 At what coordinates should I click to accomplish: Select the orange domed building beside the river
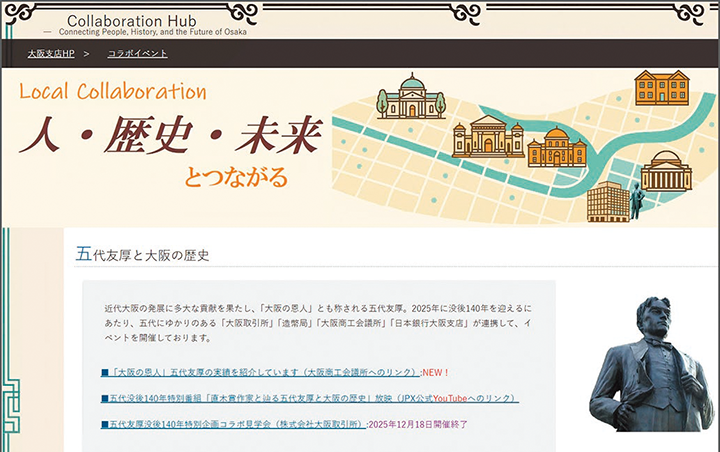[x=557, y=147]
